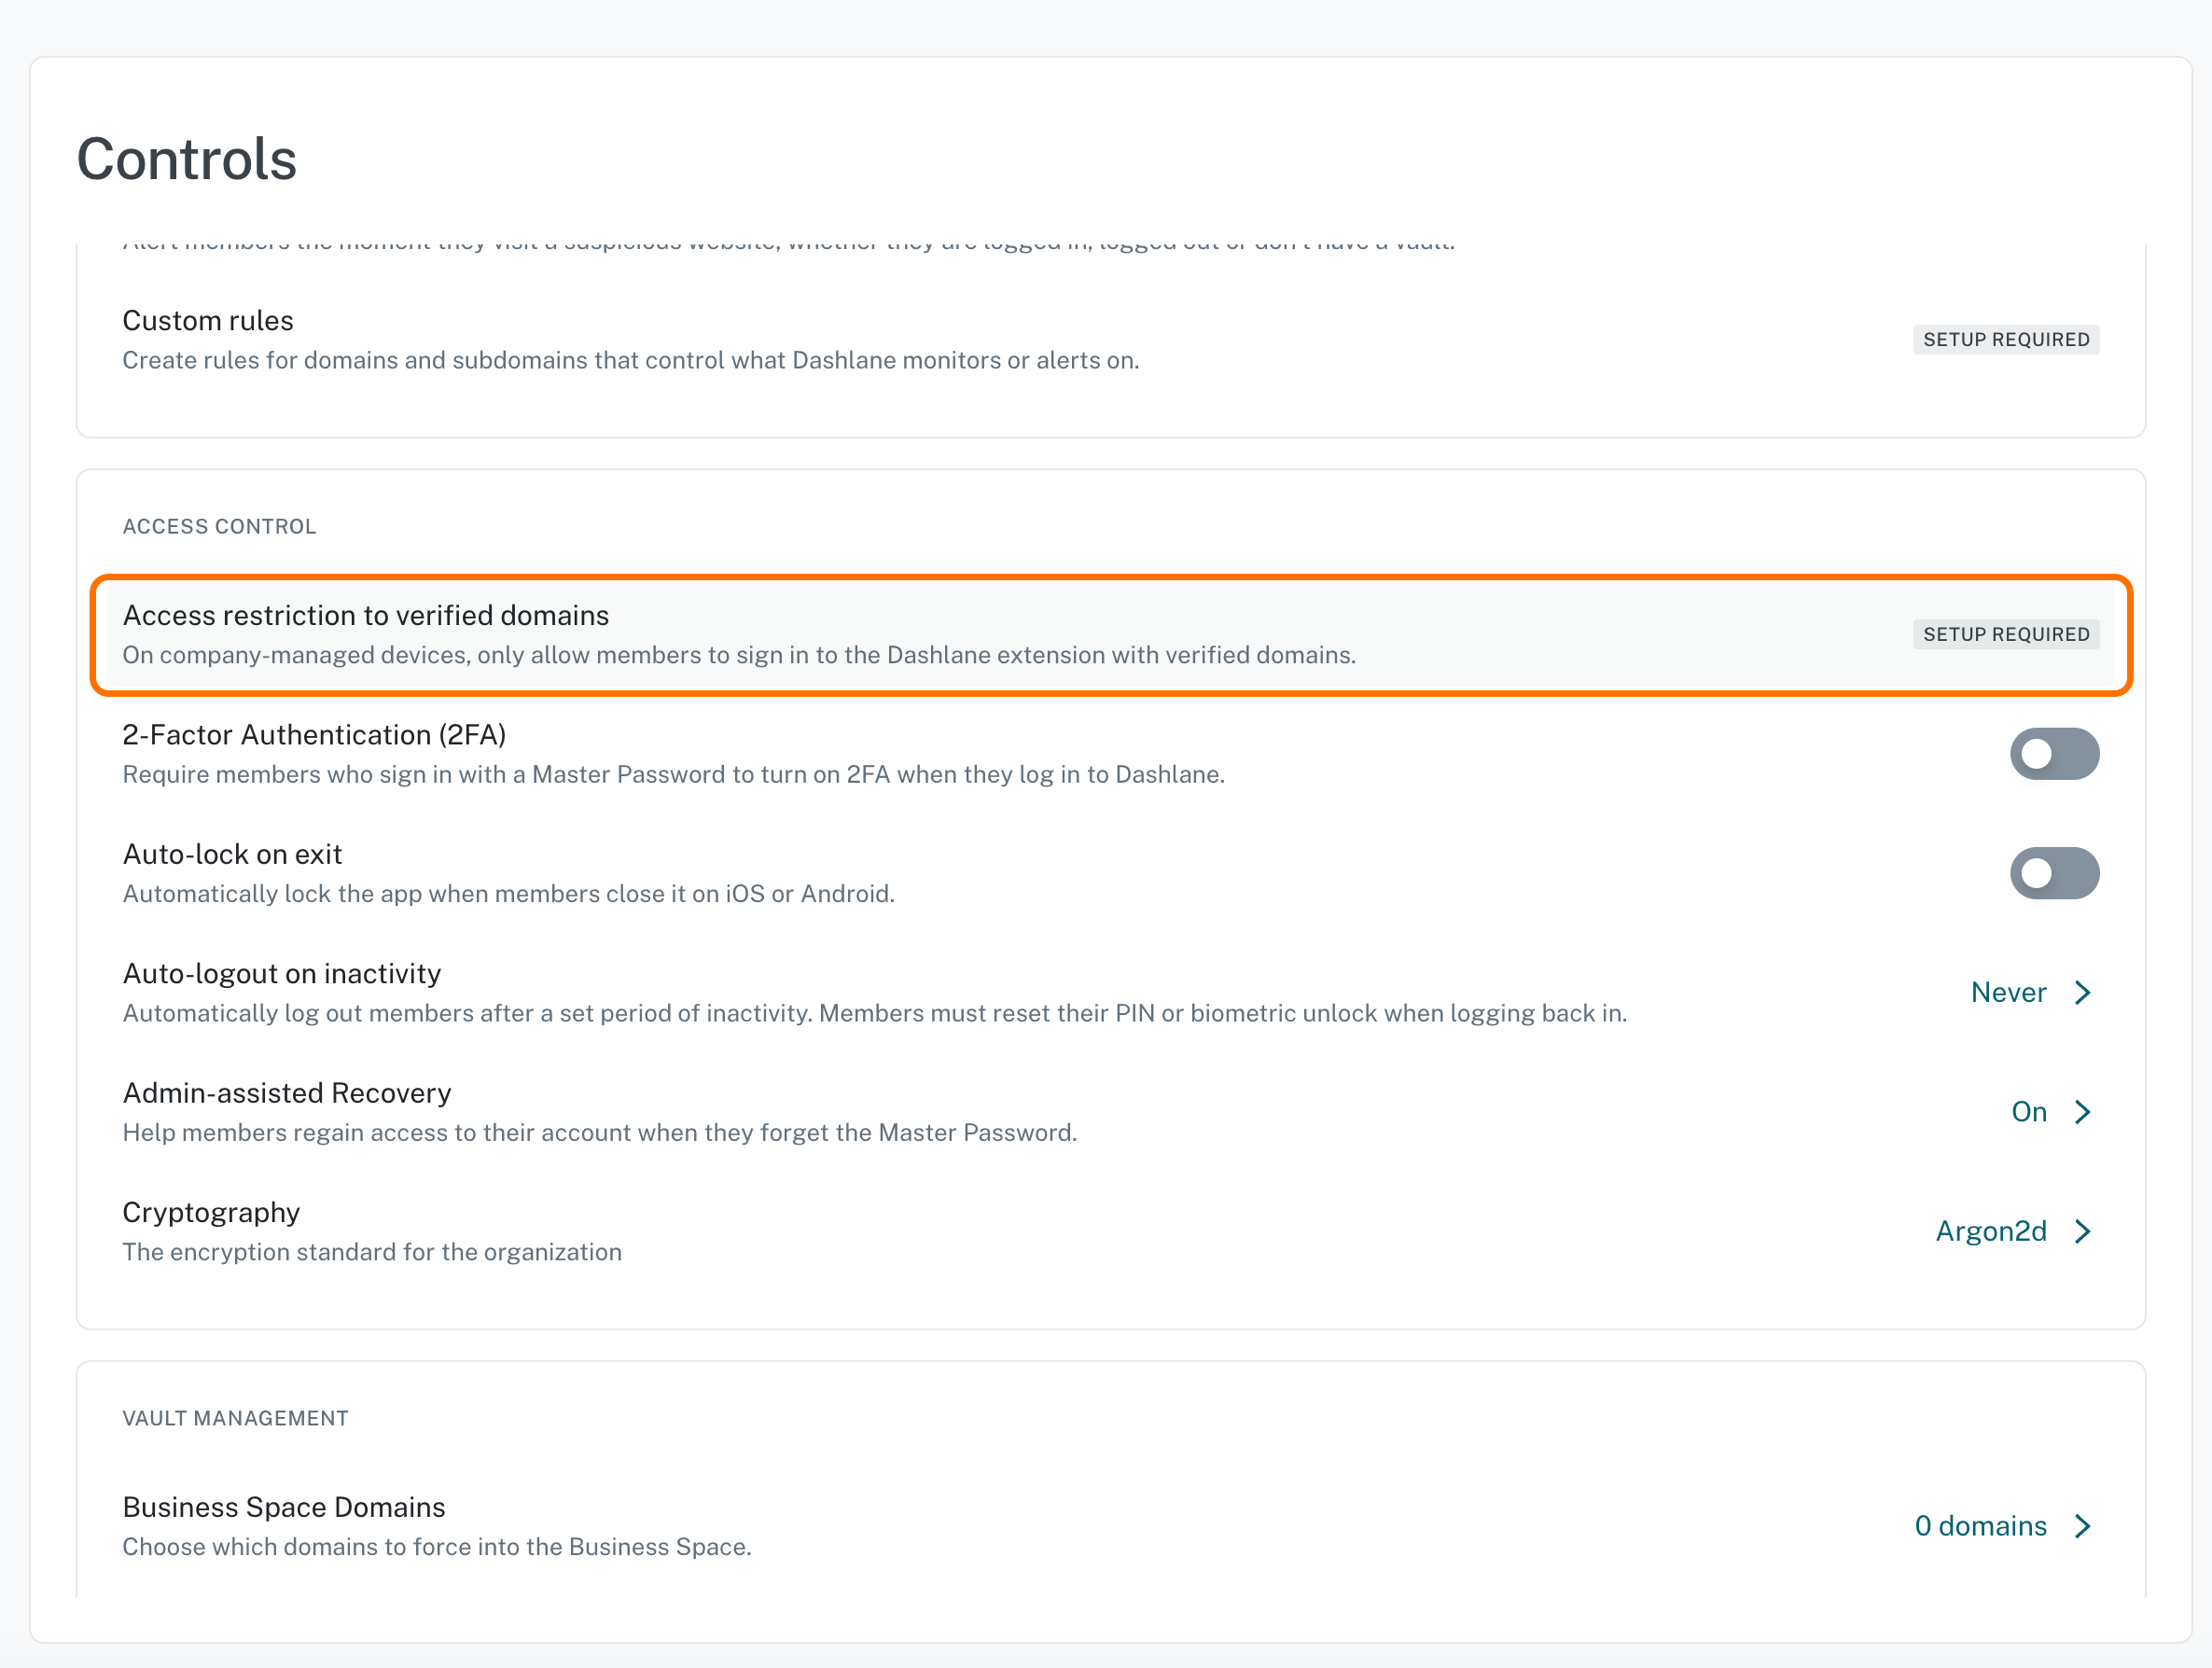Open Business Space Domains chevron arrow
This screenshot has height=1668, width=2212.
2083,1526
